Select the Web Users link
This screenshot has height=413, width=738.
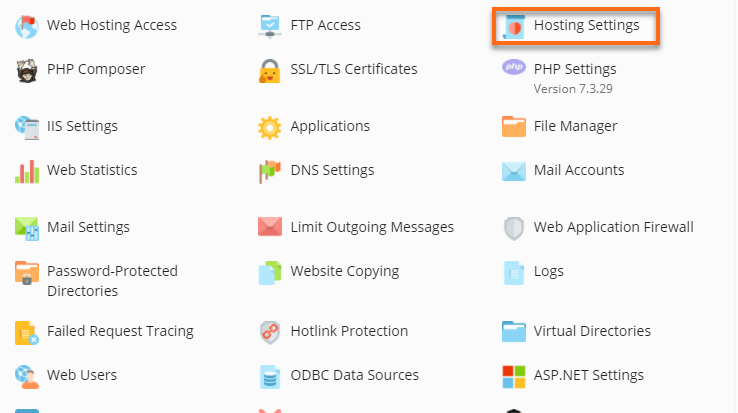pos(82,375)
